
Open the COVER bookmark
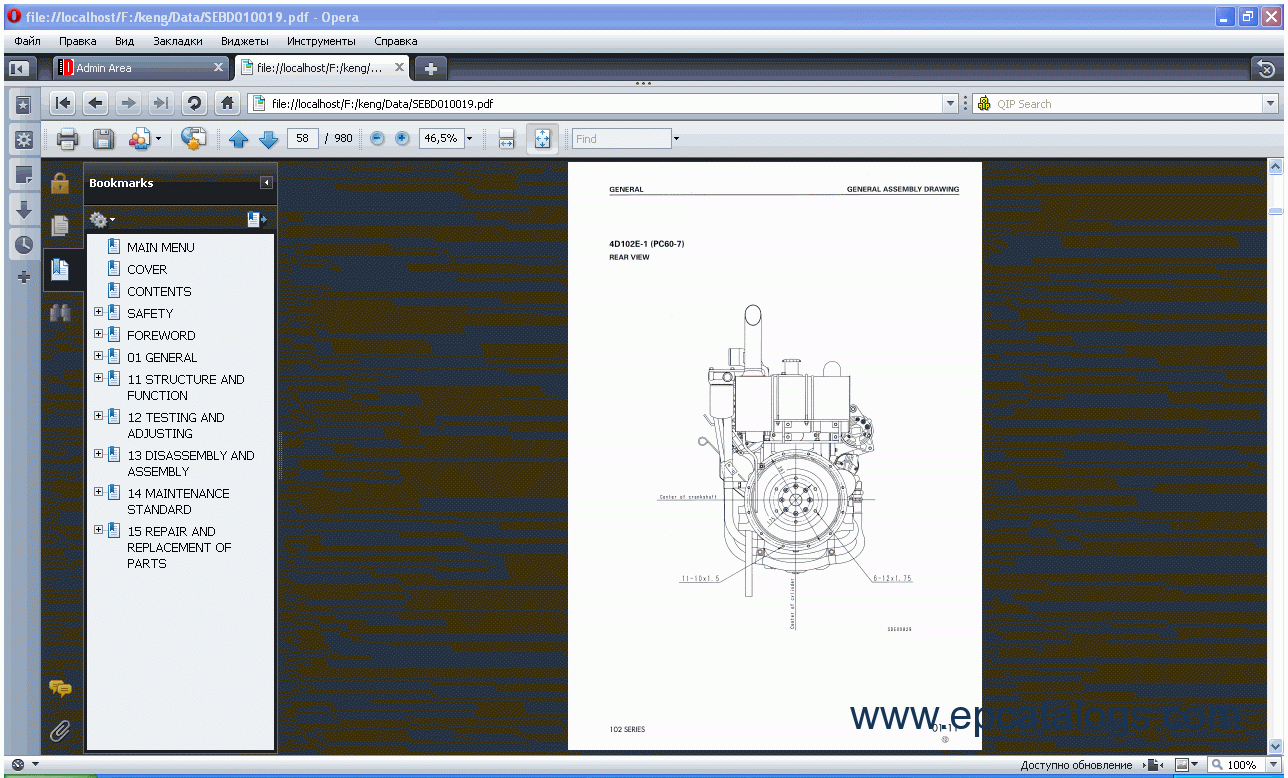[147, 269]
